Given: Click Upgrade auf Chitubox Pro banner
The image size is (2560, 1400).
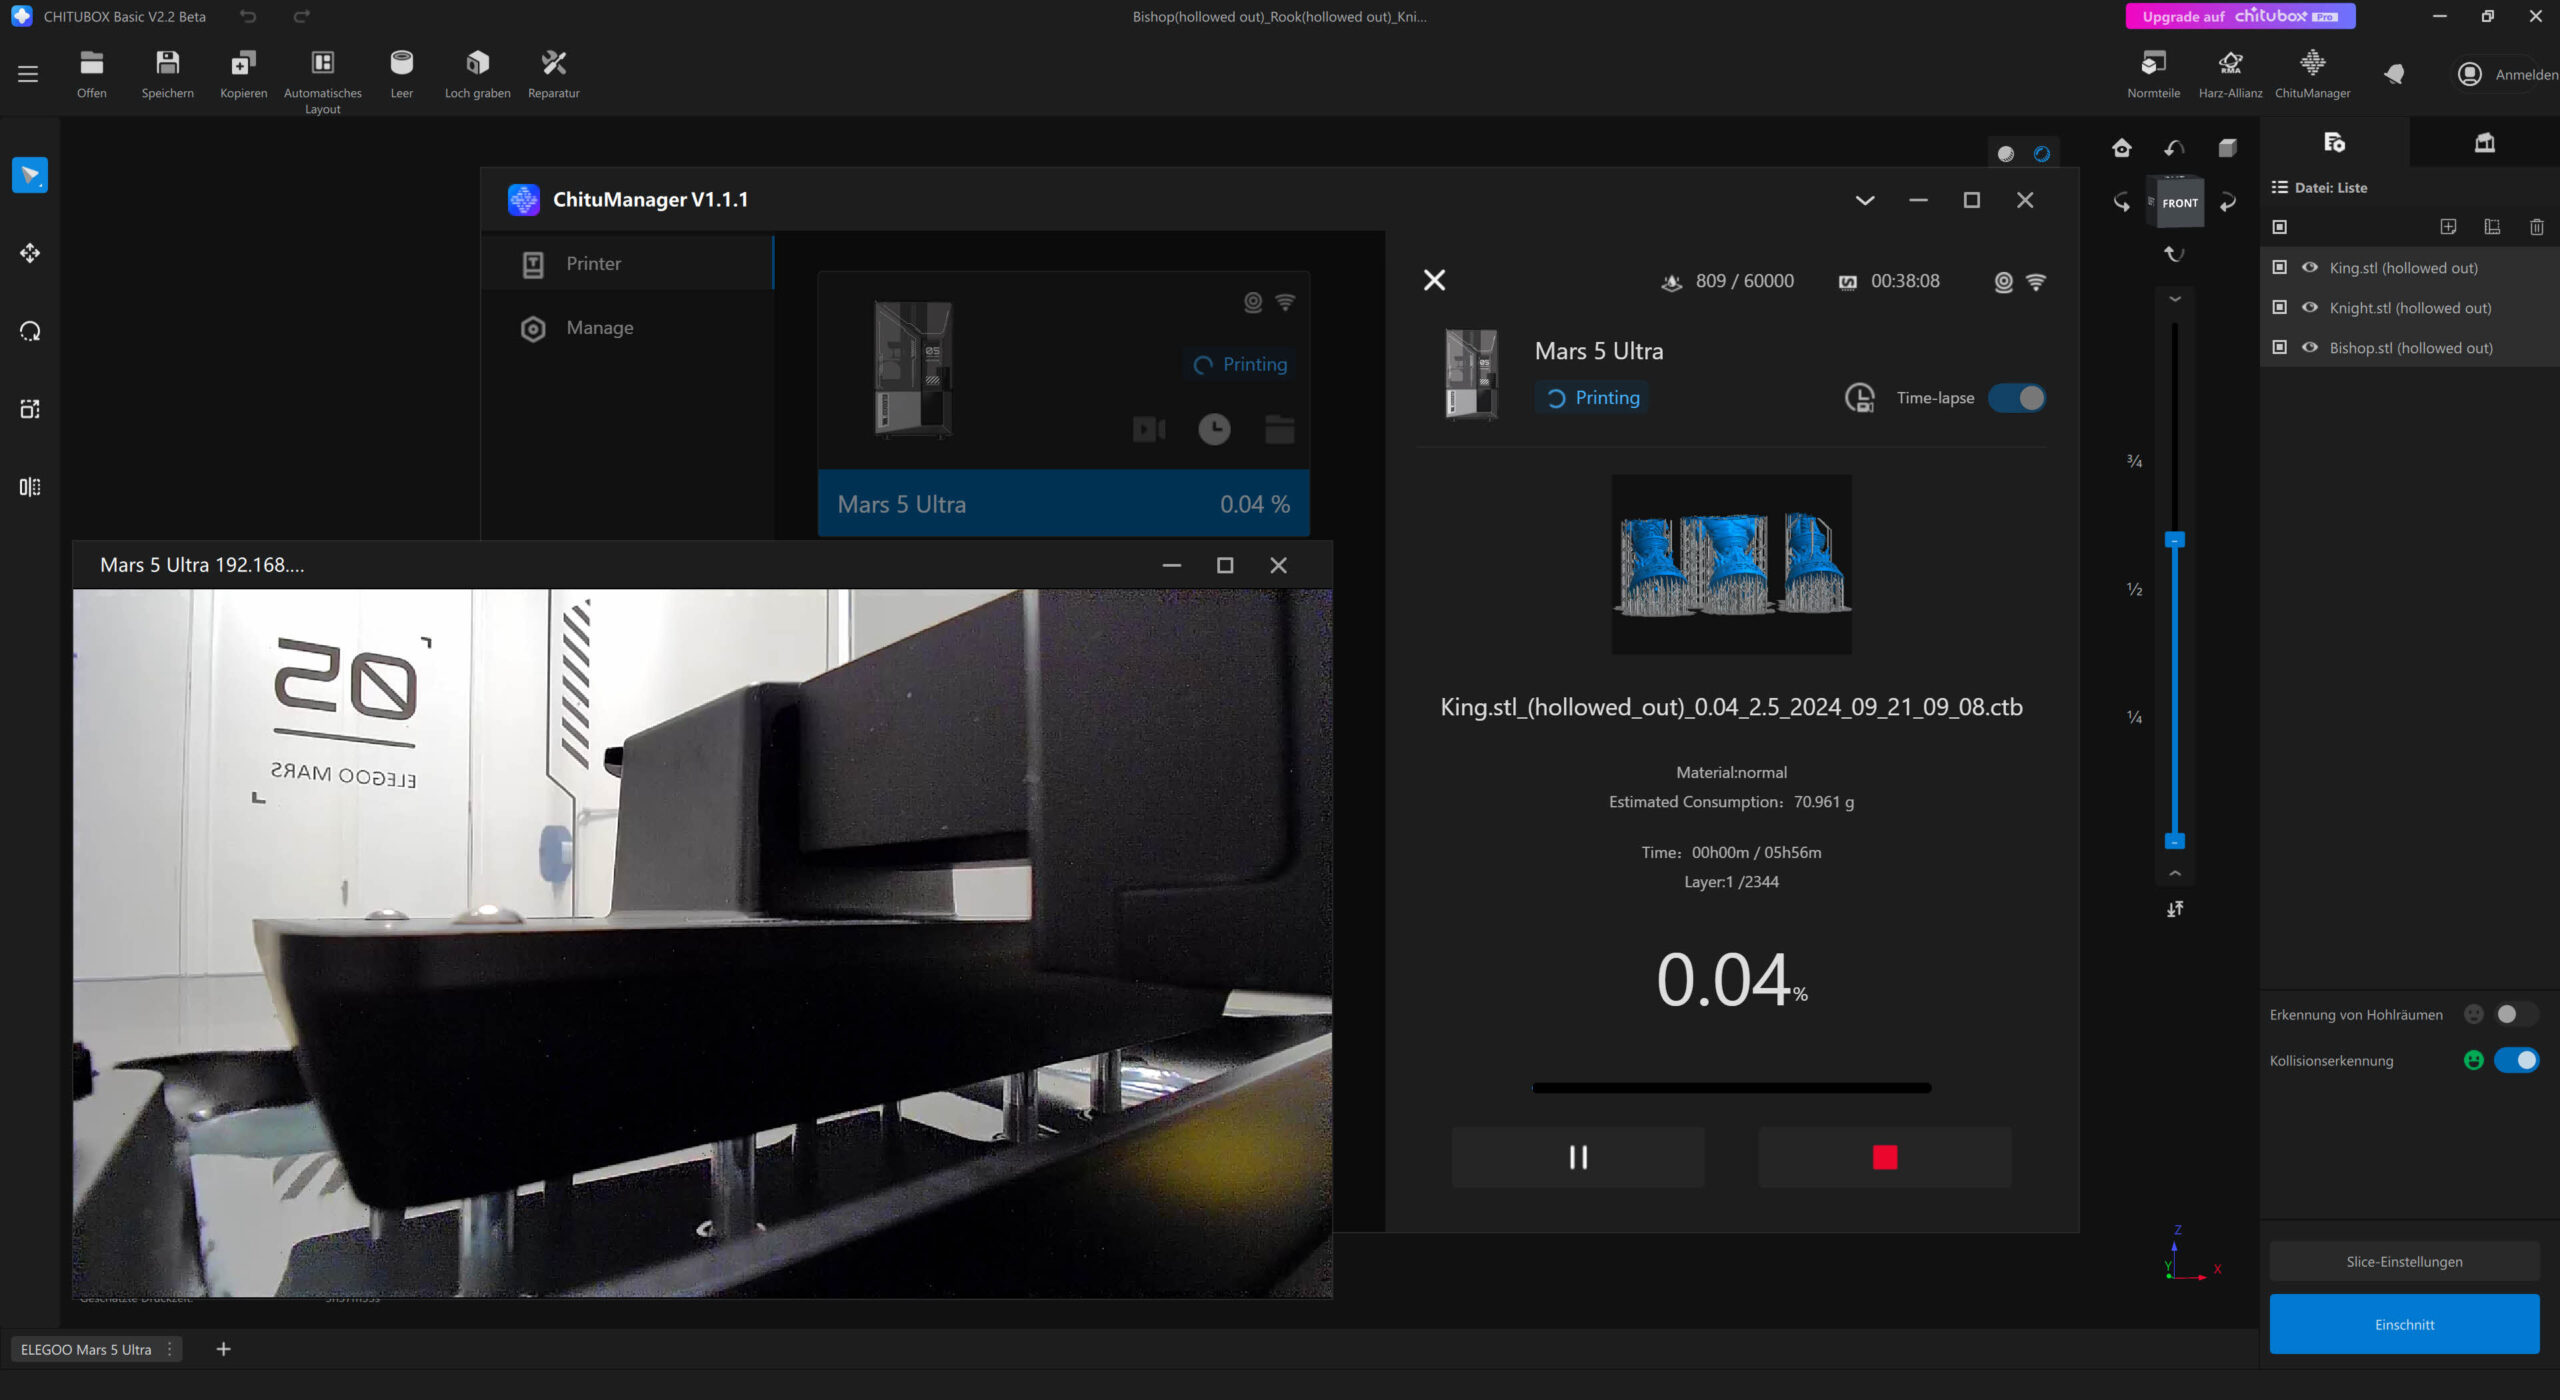Looking at the screenshot, I should pyautogui.click(x=2240, y=16).
